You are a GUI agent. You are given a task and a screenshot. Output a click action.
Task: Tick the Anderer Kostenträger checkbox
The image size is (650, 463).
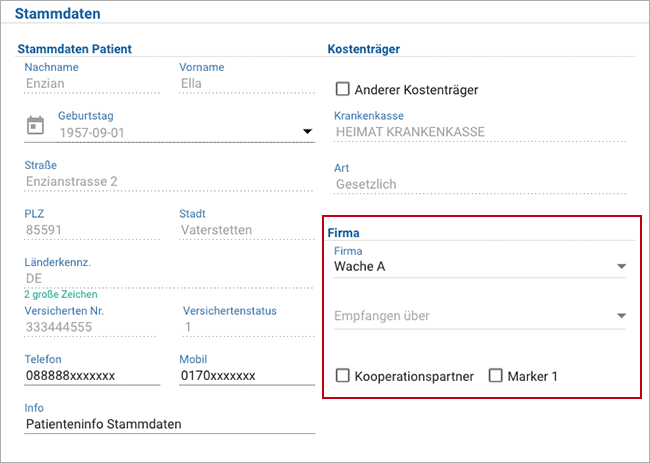pyautogui.click(x=342, y=89)
